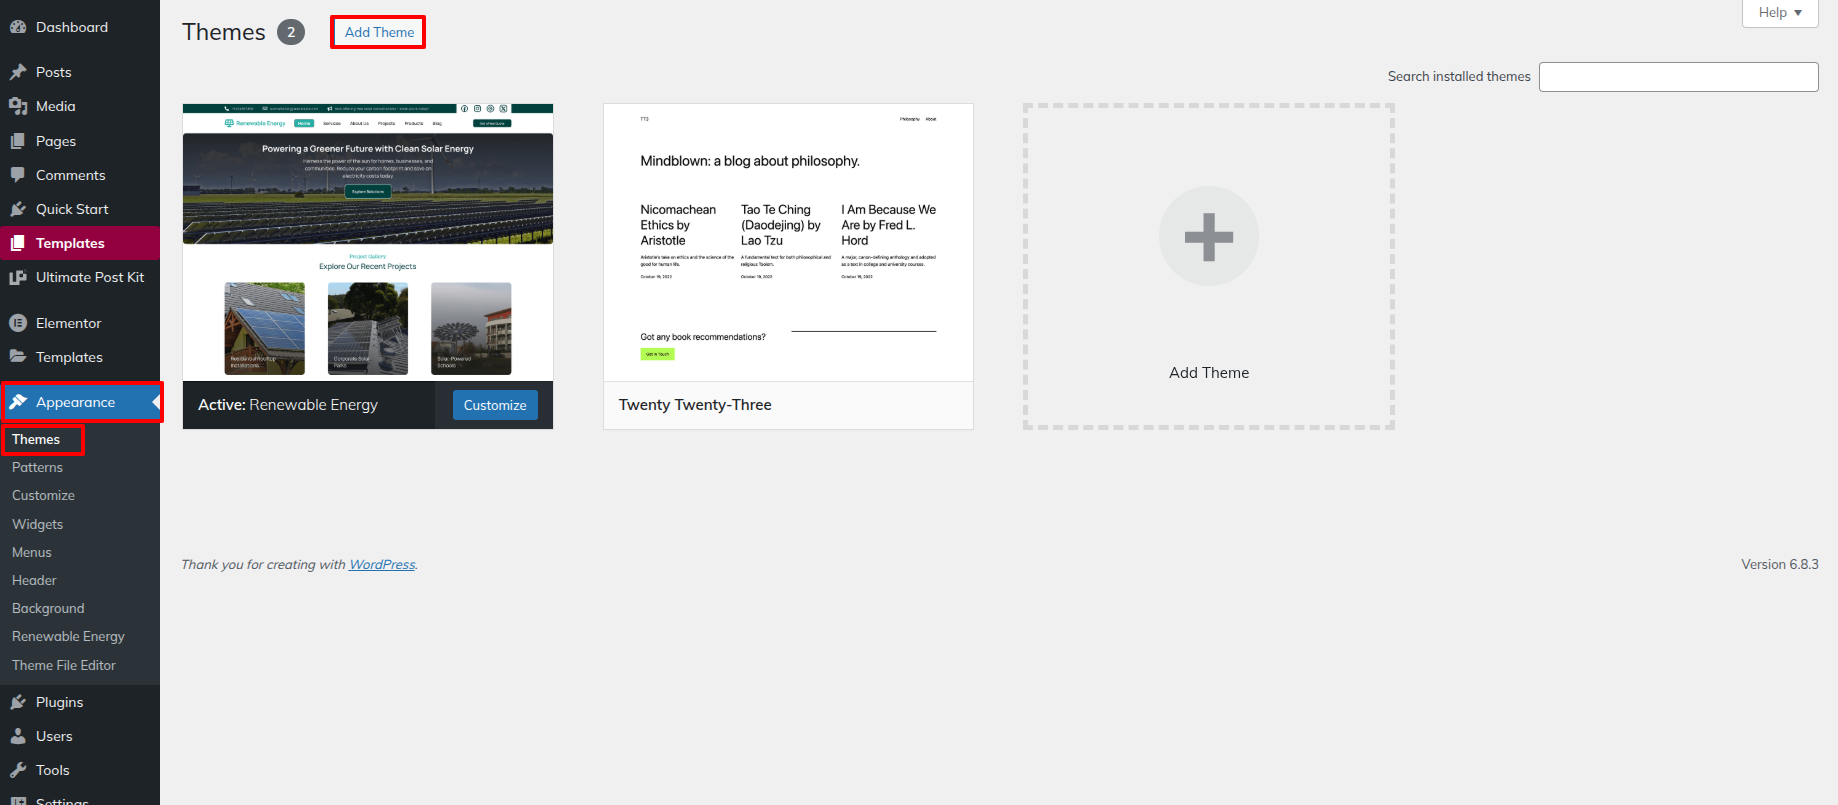Click the Elementor logo icon
The width and height of the screenshot is (1838, 805).
point(18,323)
